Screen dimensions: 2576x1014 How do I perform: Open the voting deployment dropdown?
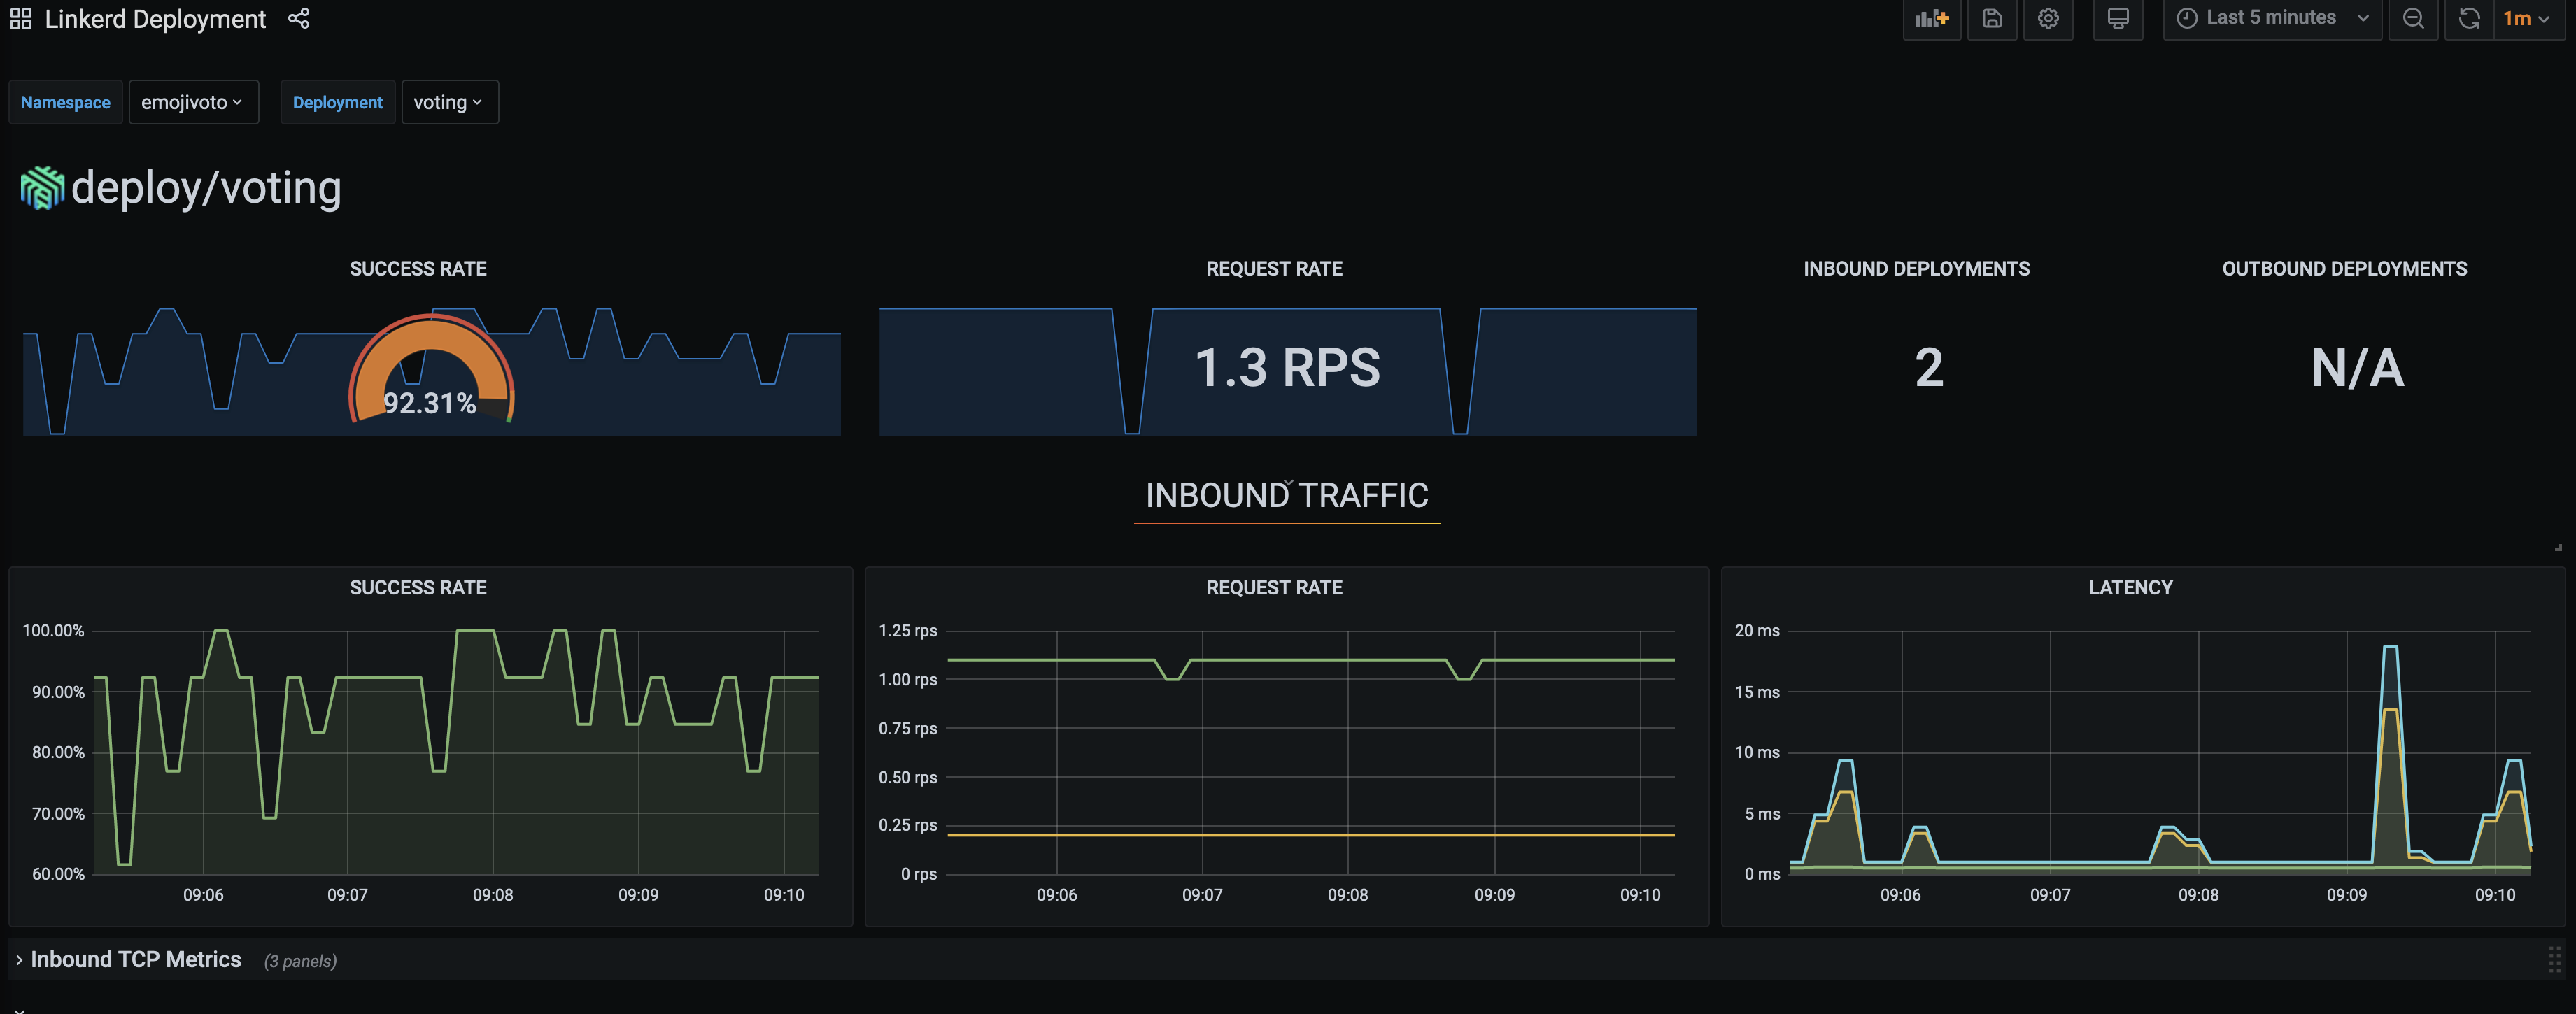[448, 103]
